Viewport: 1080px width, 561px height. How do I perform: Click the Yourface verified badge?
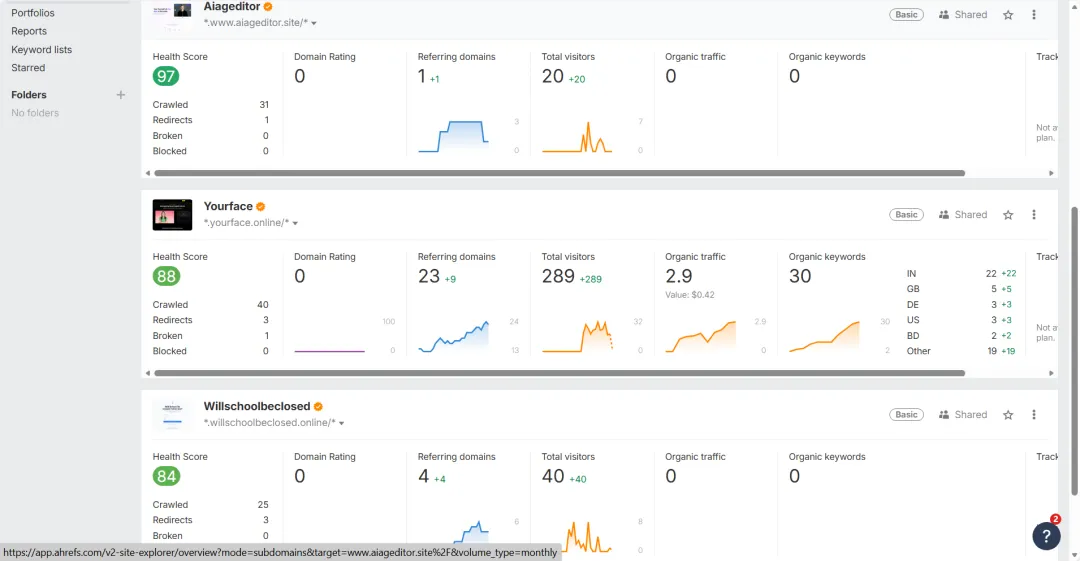[x=260, y=207]
